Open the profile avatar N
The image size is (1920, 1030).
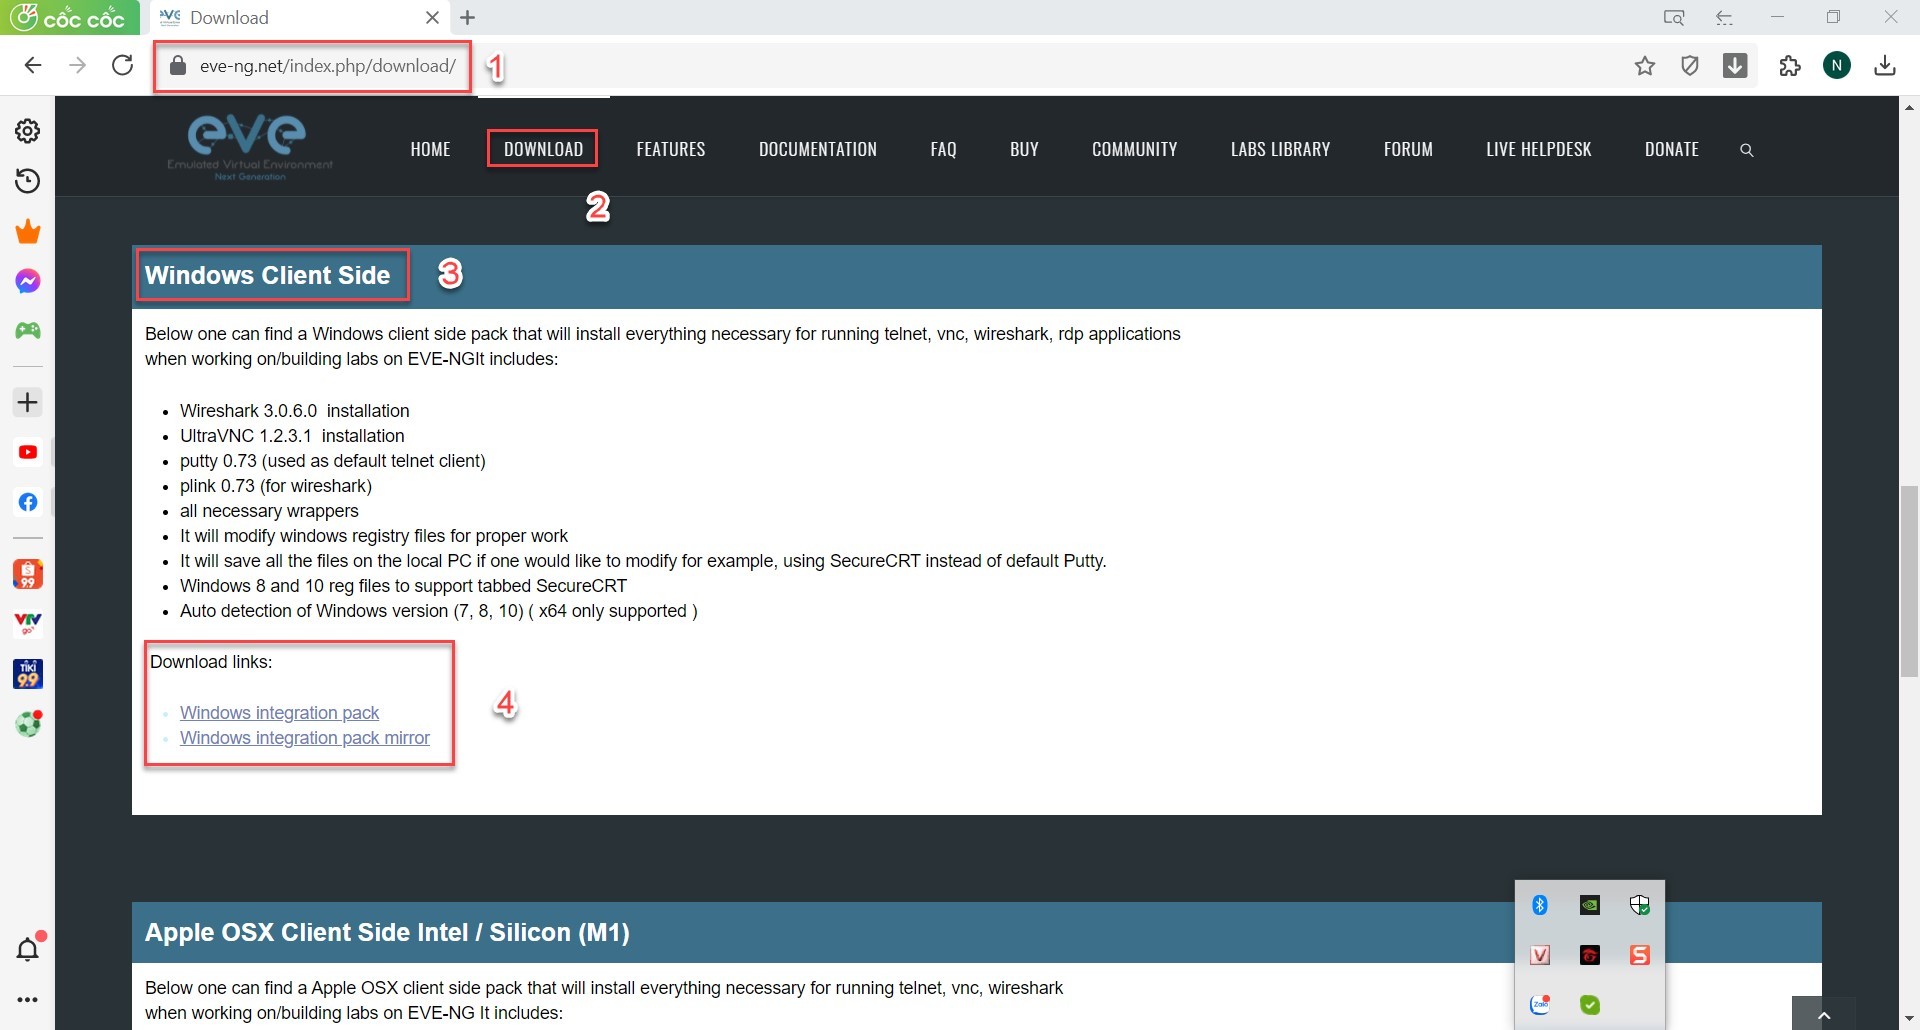(1837, 66)
